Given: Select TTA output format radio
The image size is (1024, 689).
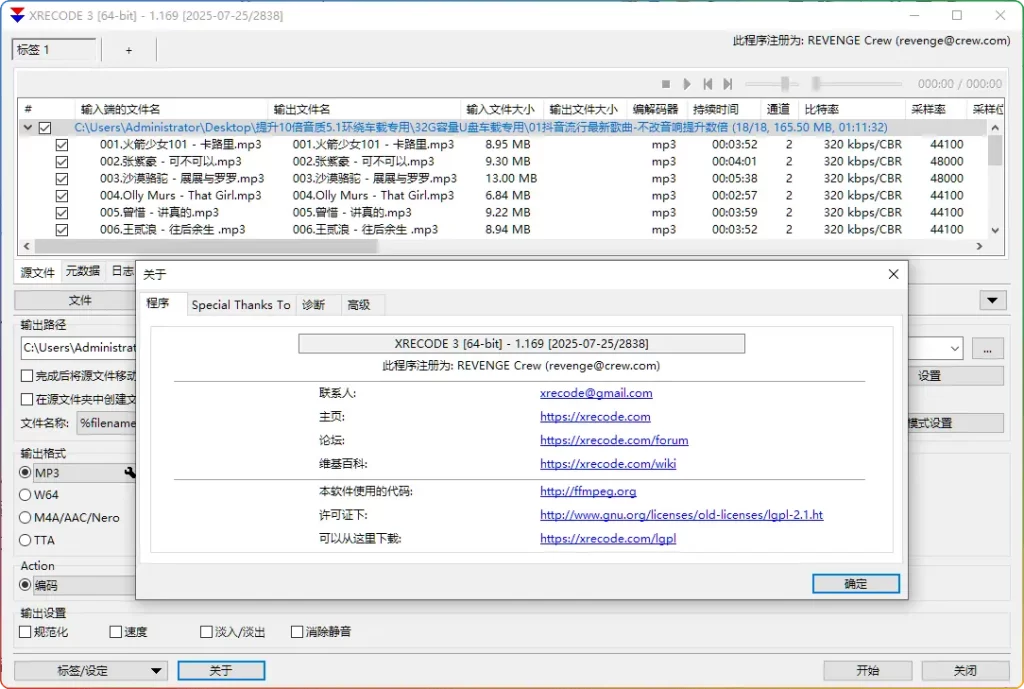Looking at the screenshot, I should (25, 540).
